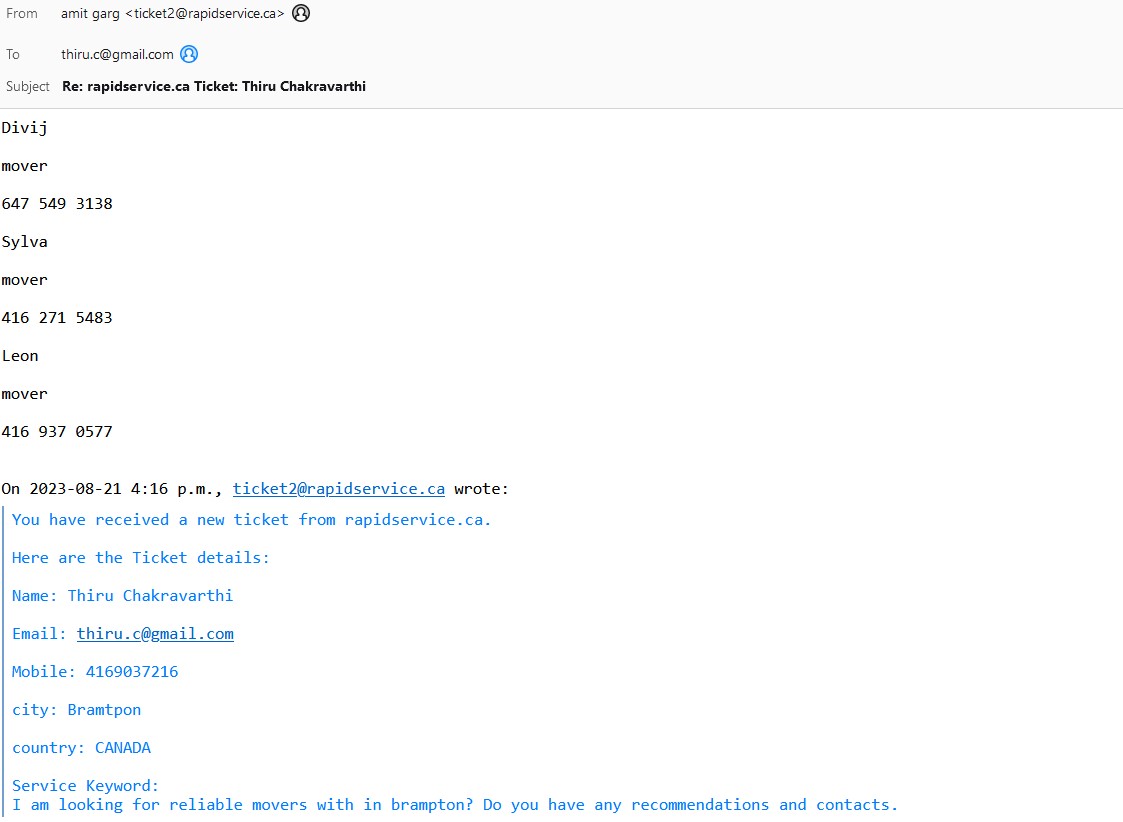Viewport: 1123px width, 822px height.
Task: Click the 'You have received a new ticket' line
Action: [251, 520]
